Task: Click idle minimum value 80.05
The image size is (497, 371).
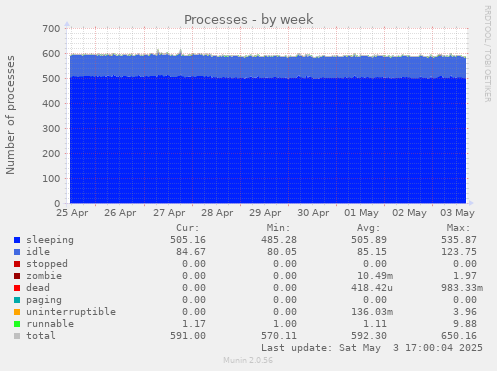Action: [282, 252]
